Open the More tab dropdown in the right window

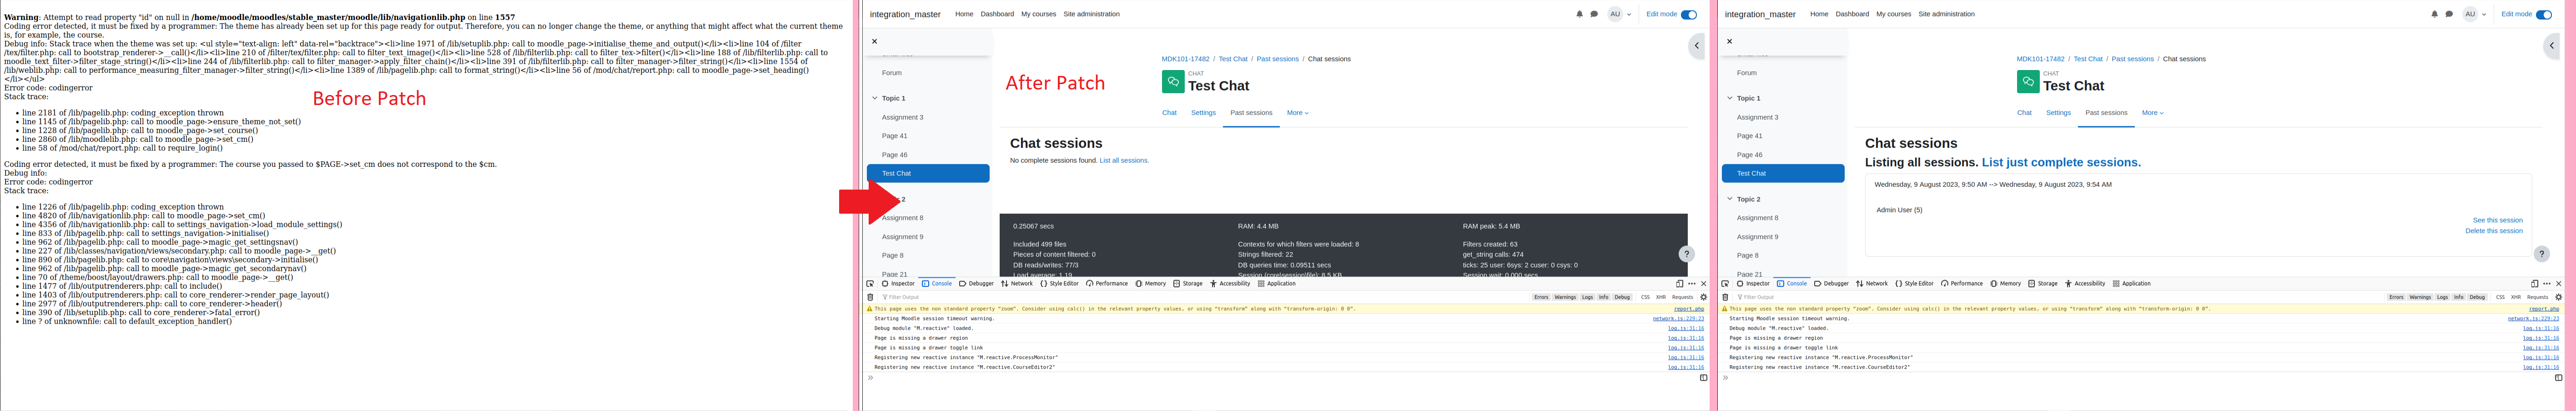coord(2152,113)
